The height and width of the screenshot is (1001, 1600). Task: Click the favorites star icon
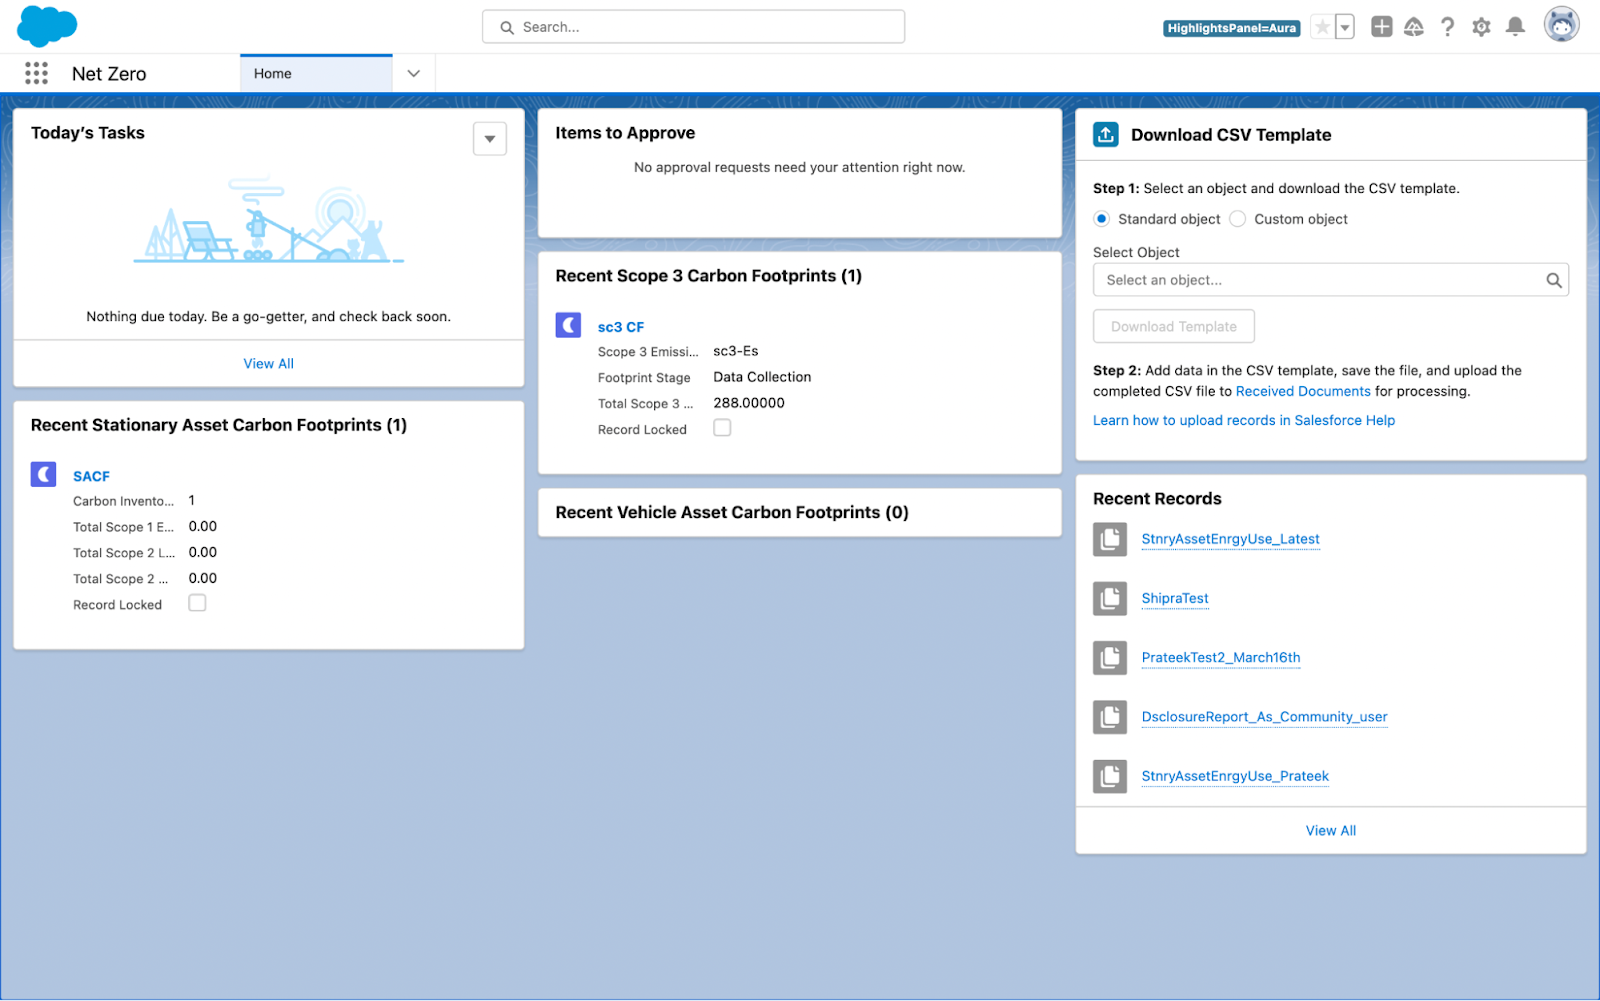click(x=1322, y=27)
